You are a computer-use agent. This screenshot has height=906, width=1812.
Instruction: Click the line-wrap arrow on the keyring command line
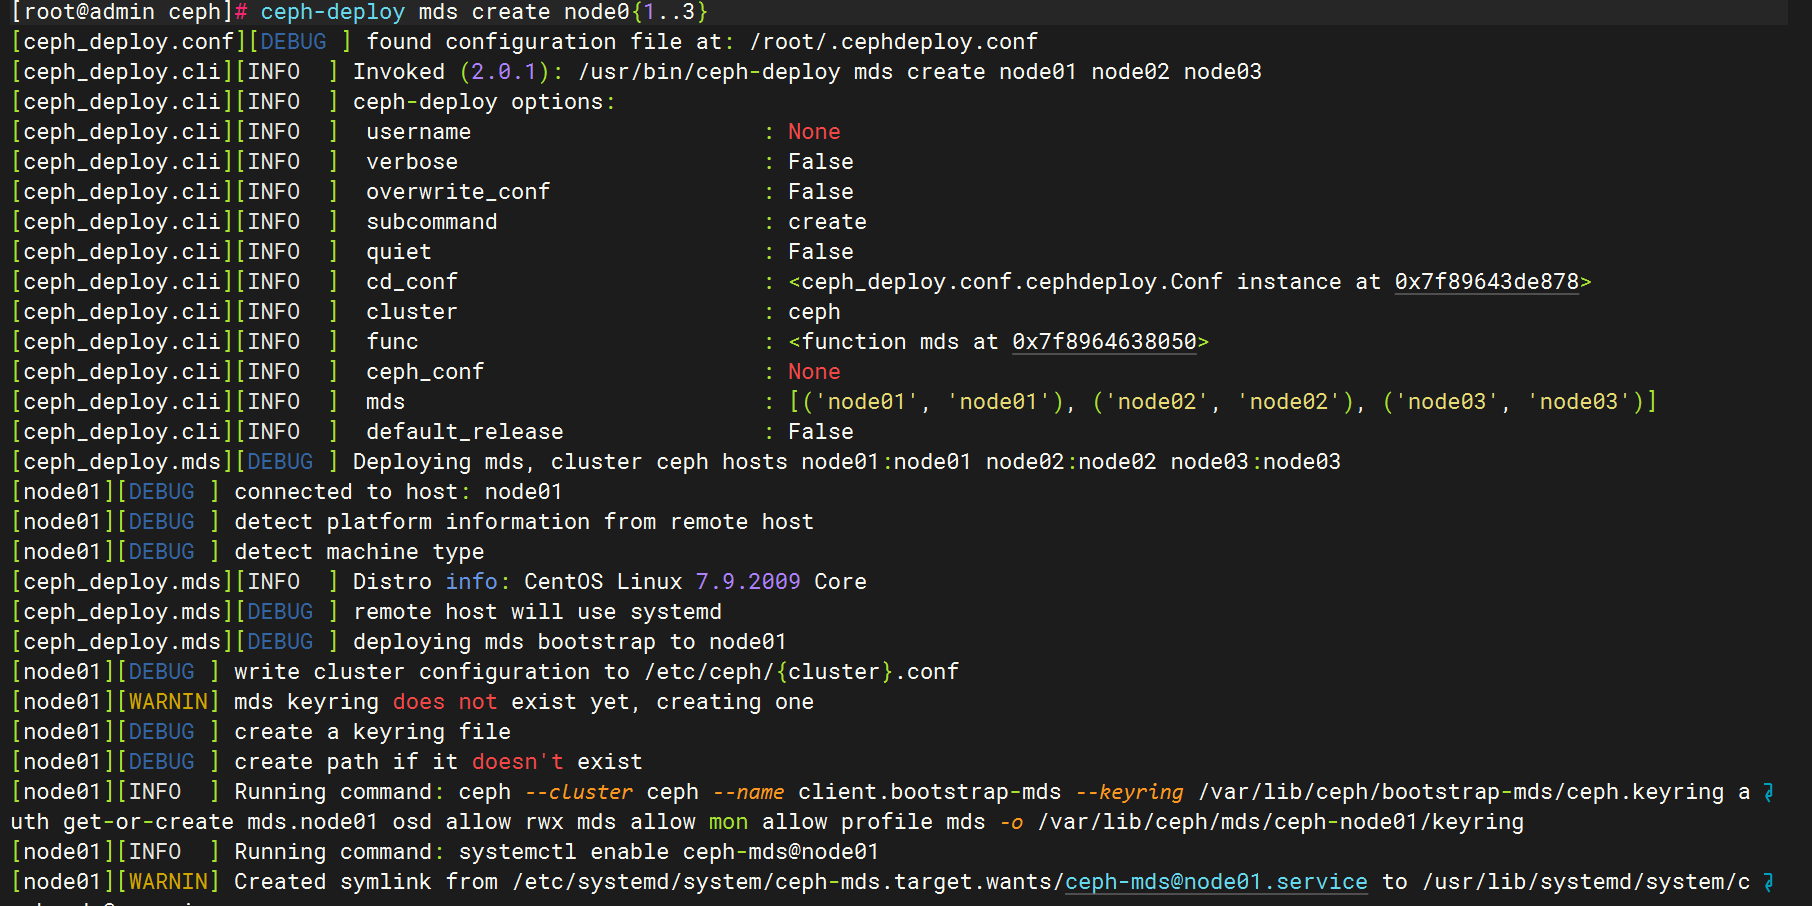1768,792
